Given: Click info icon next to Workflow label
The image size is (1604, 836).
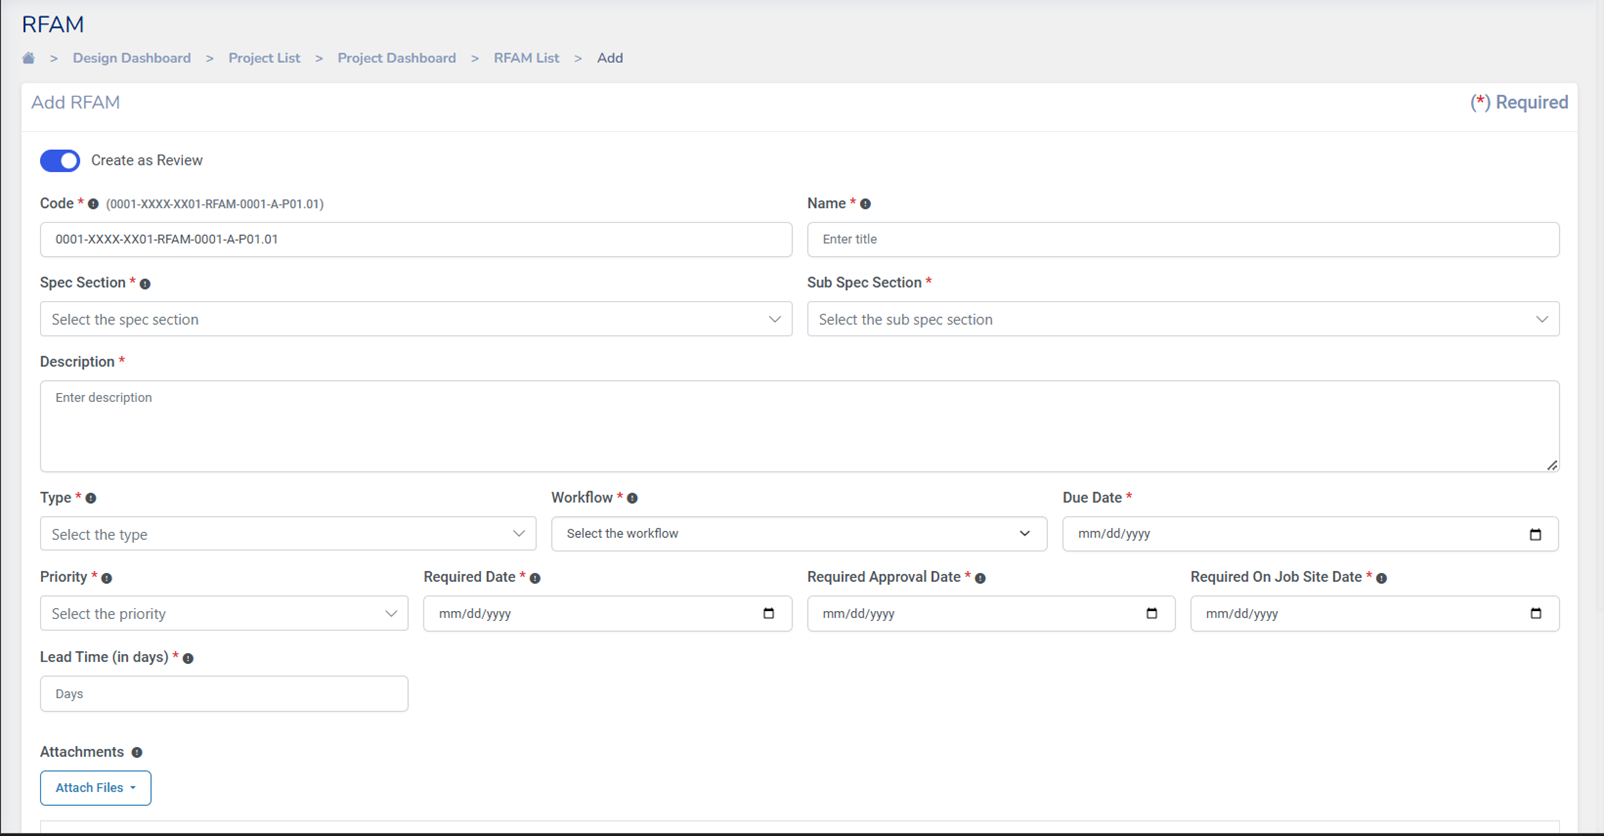Looking at the screenshot, I should click(x=632, y=498).
